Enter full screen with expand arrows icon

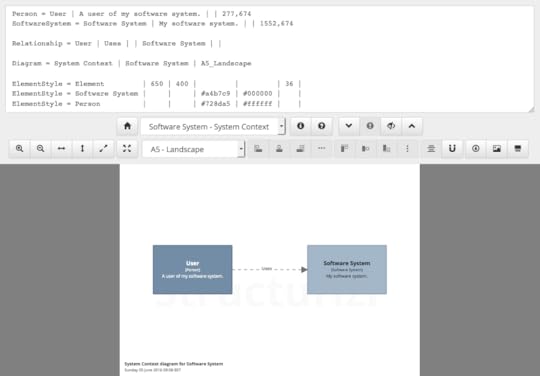pos(127,149)
